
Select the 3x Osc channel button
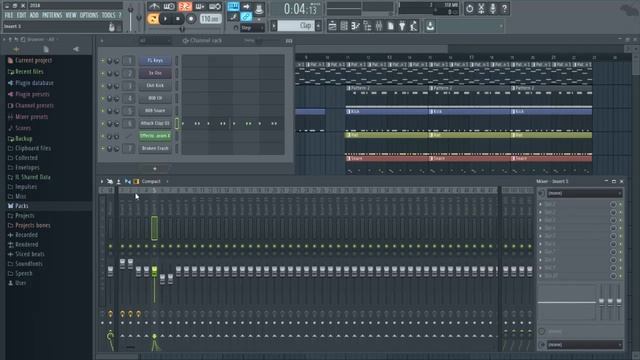pos(155,73)
